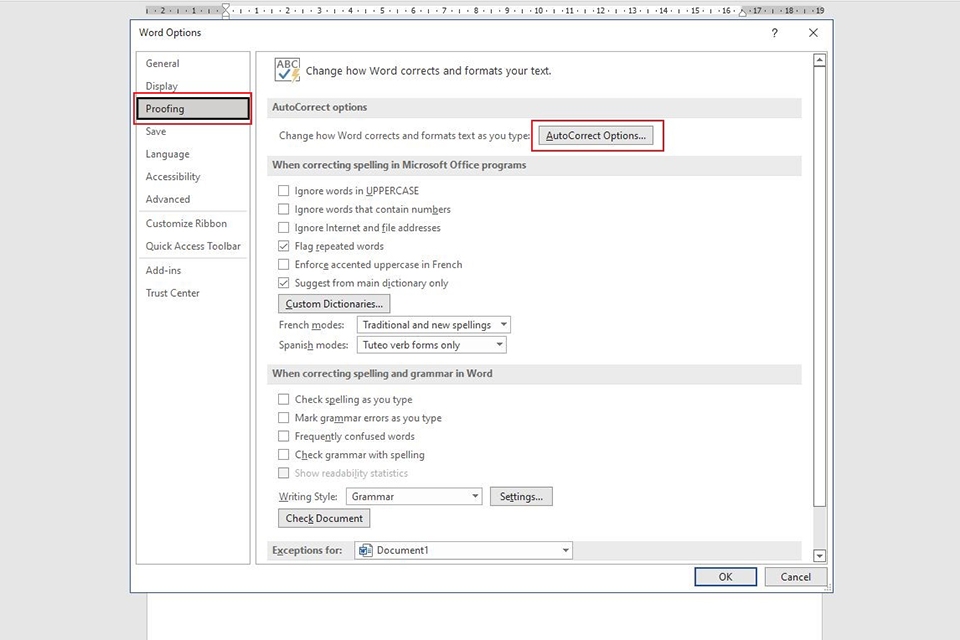The width and height of the screenshot is (960, 640).
Task: Enable Enforce accented uppercase in French
Action: click(283, 264)
